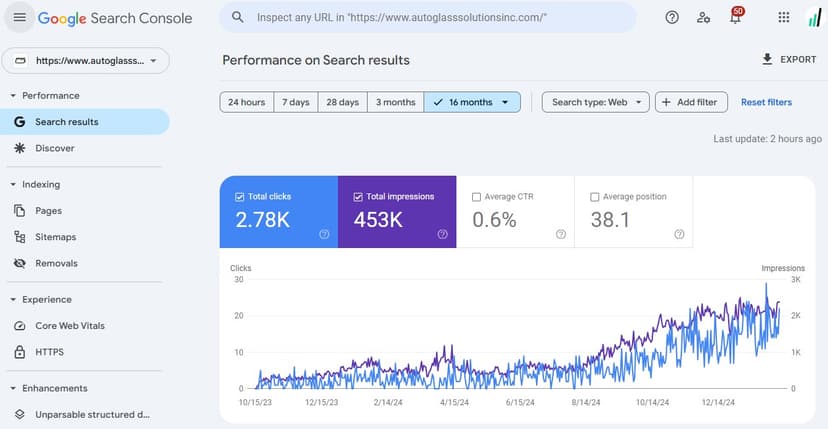The height and width of the screenshot is (429, 828).
Task: Uncheck the Total clicks checkbox
Action: pyautogui.click(x=239, y=197)
